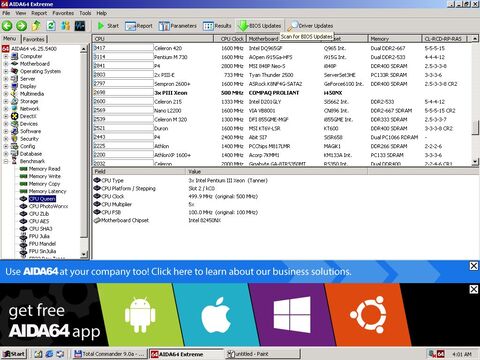Screen dimensions: 480x360
Task: Sort by the Memory column header
Action: tap(395, 39)
